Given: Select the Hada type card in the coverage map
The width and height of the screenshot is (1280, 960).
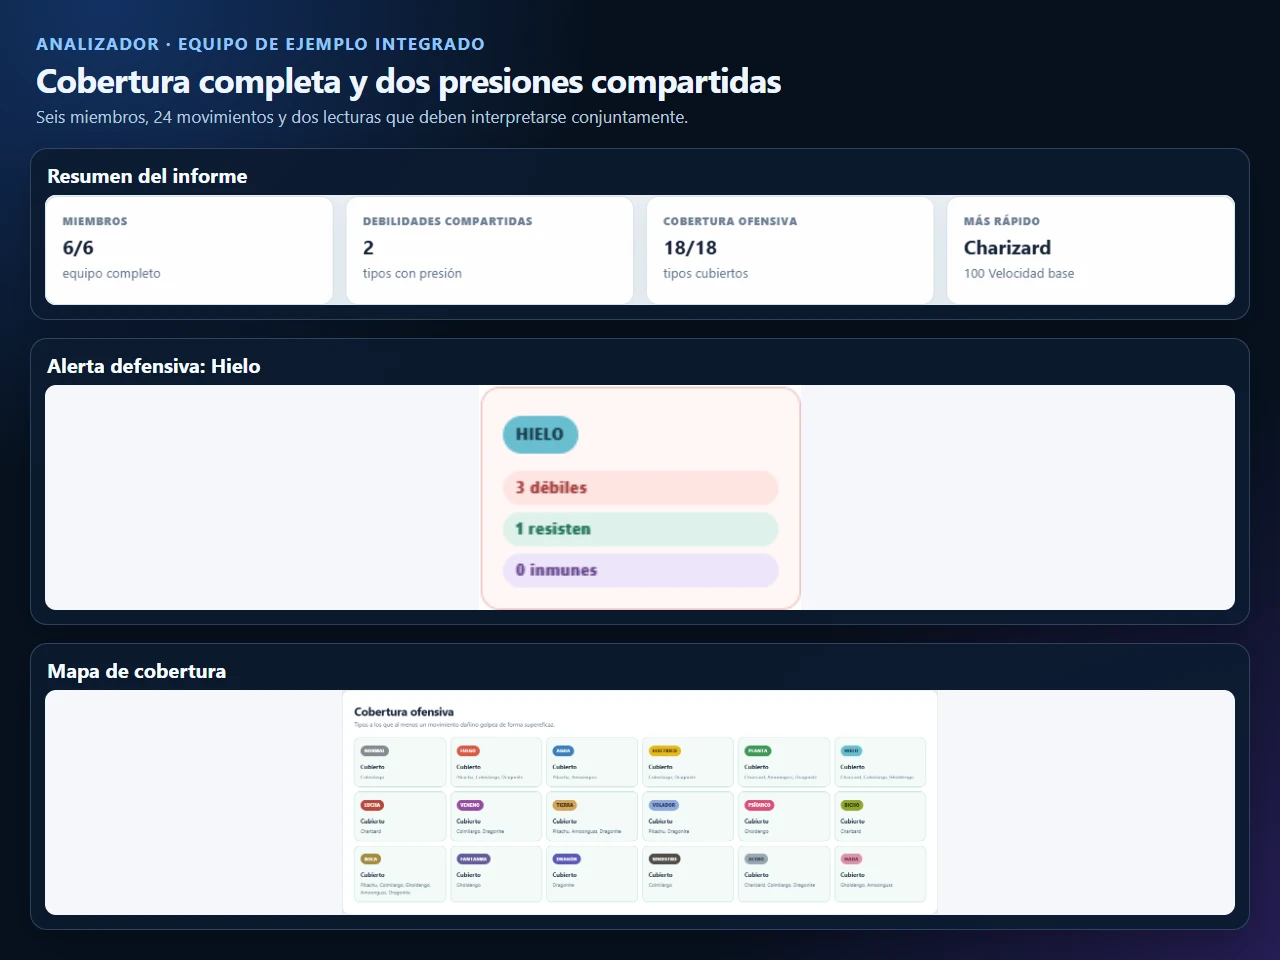Looking at the screenshot, I should pyautogui.click(x=880, y=874).
